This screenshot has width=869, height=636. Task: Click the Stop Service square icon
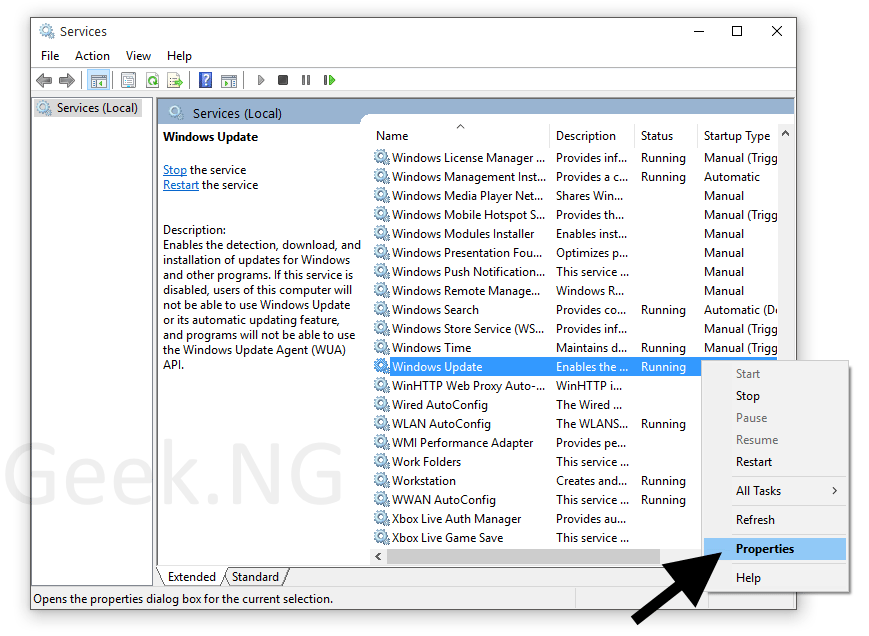pyautogui.click(x=283, y=80)
